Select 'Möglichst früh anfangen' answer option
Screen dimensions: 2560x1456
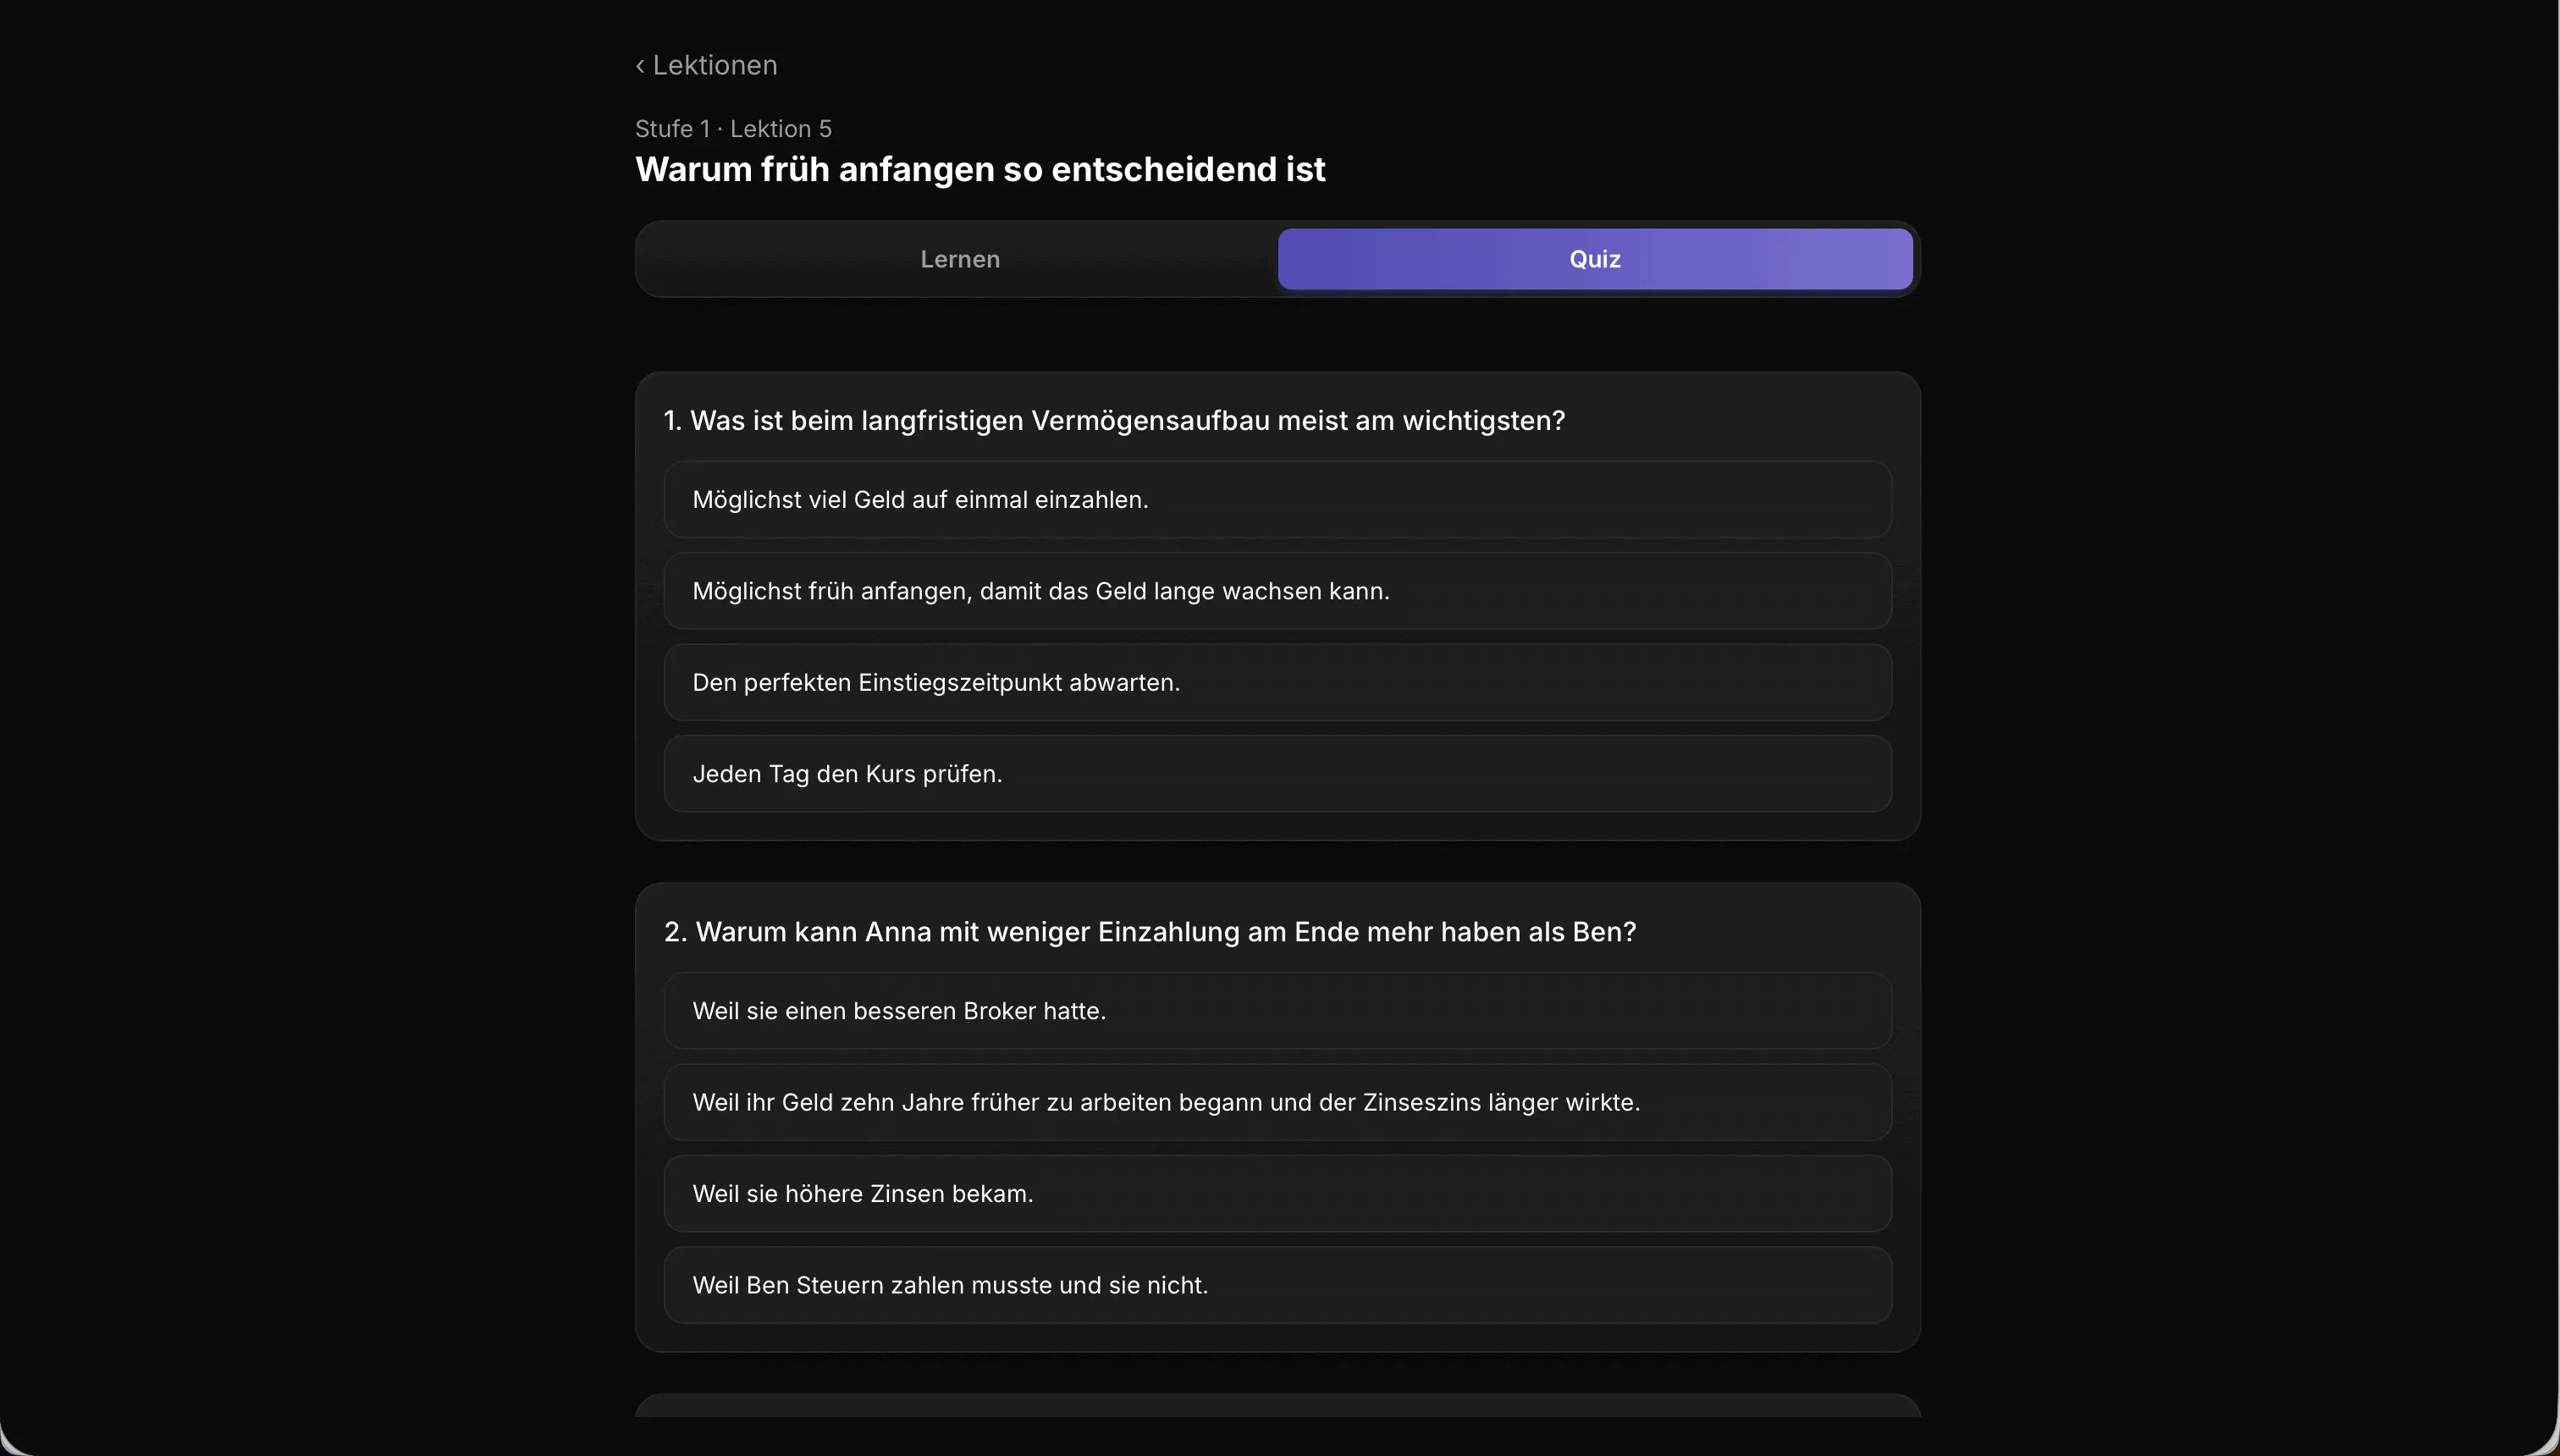pos(1278,591)
